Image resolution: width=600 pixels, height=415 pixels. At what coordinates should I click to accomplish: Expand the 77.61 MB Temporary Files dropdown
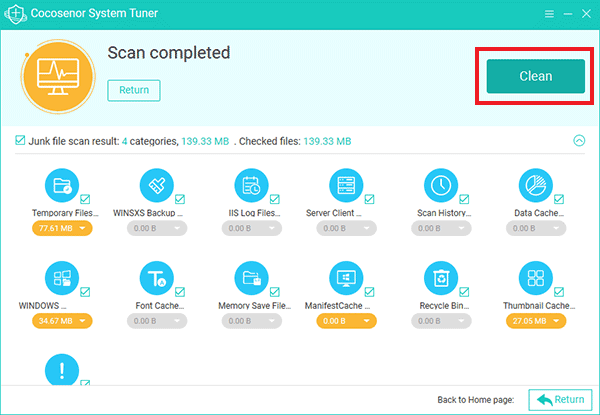[62, 228]
